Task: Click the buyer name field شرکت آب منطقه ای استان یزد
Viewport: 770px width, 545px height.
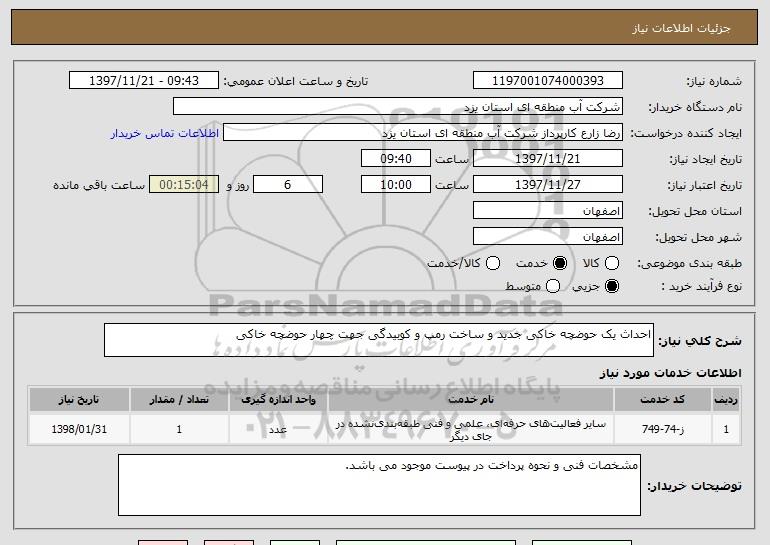Action: click(398, 107)
